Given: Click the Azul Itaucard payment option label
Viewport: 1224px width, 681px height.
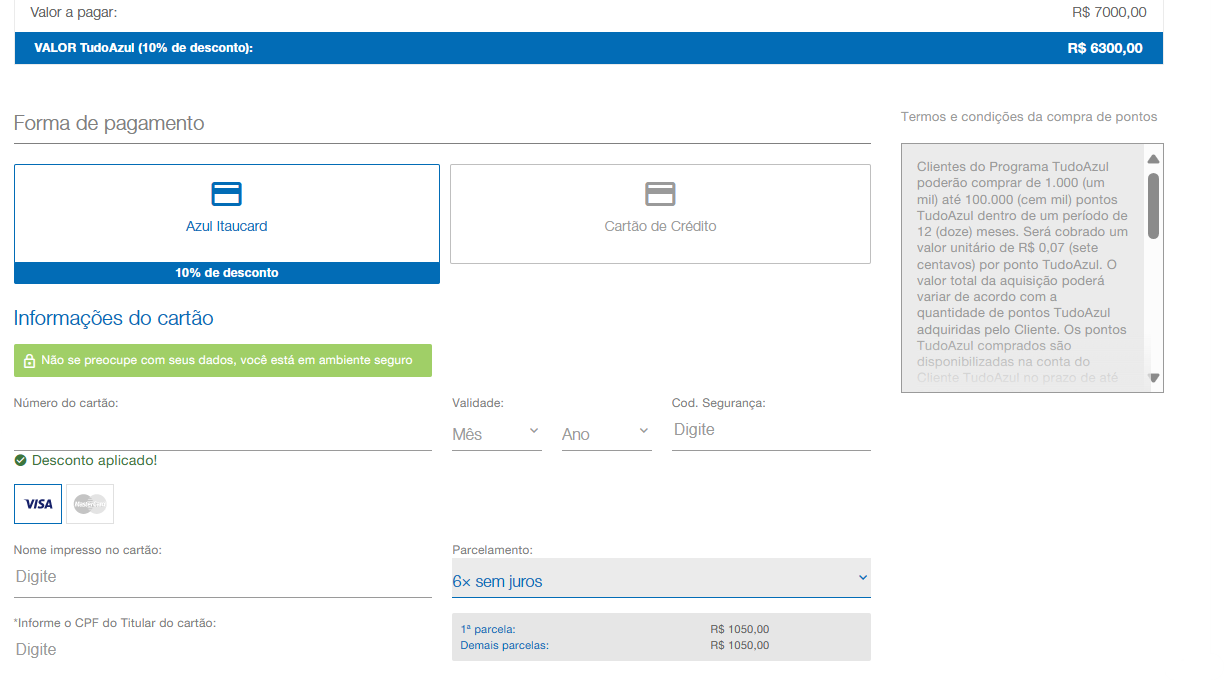Looking at the screenshot, I should pos(227,226).
